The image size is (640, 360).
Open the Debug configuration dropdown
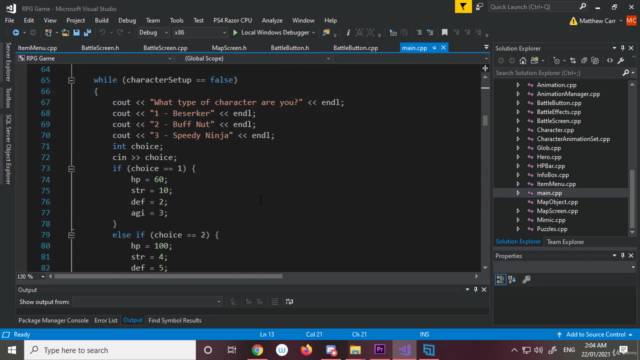tap(153, 33)
